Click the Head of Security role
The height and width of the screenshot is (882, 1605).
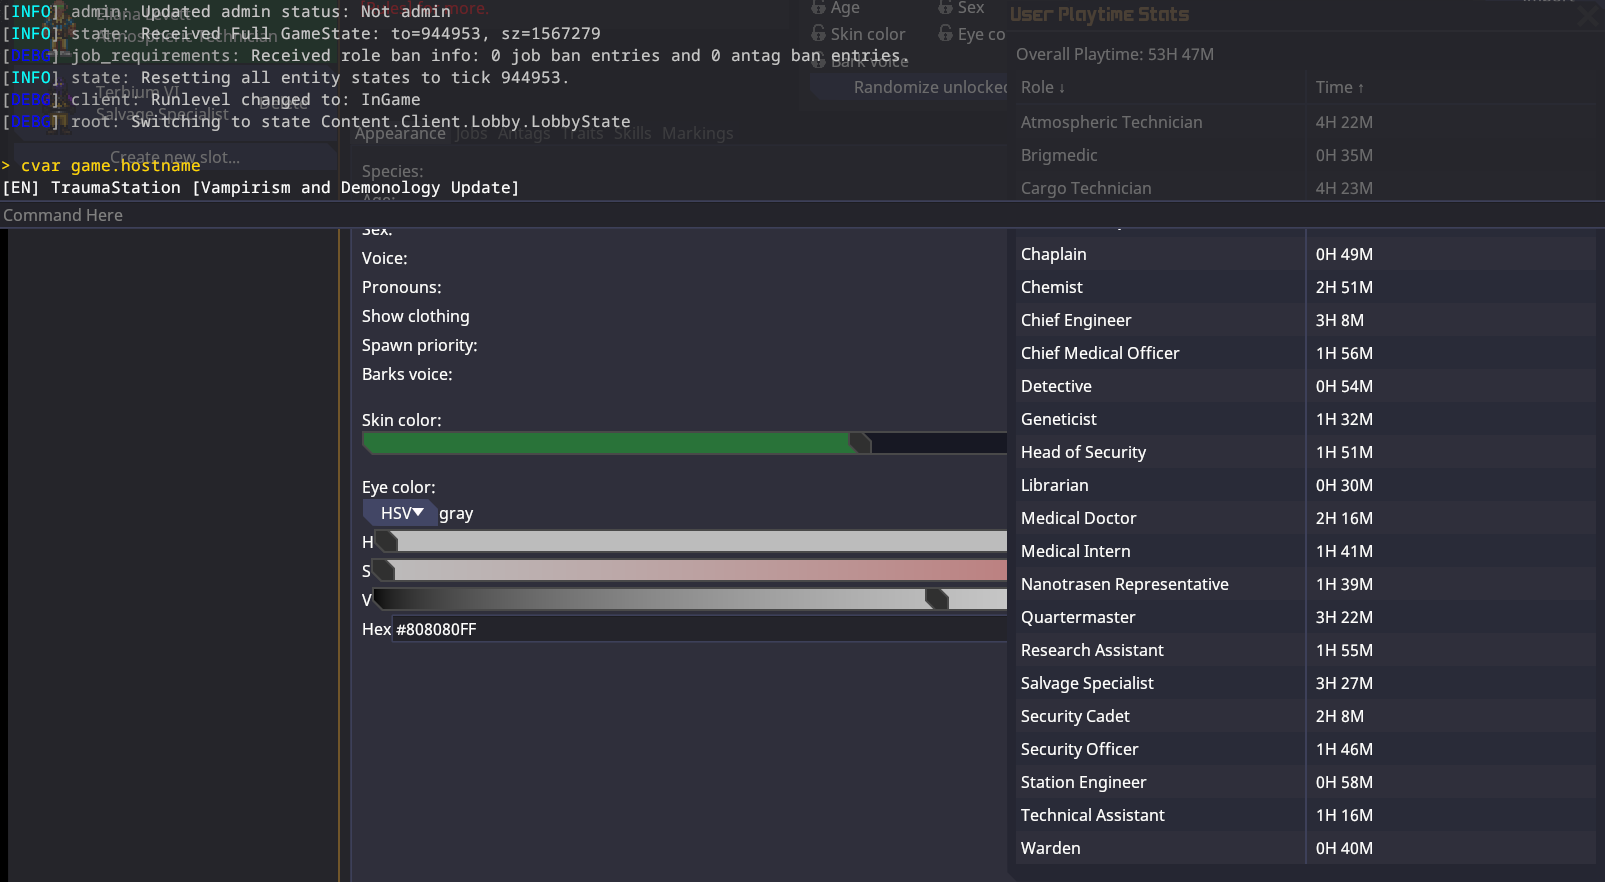coord(1083,452)
